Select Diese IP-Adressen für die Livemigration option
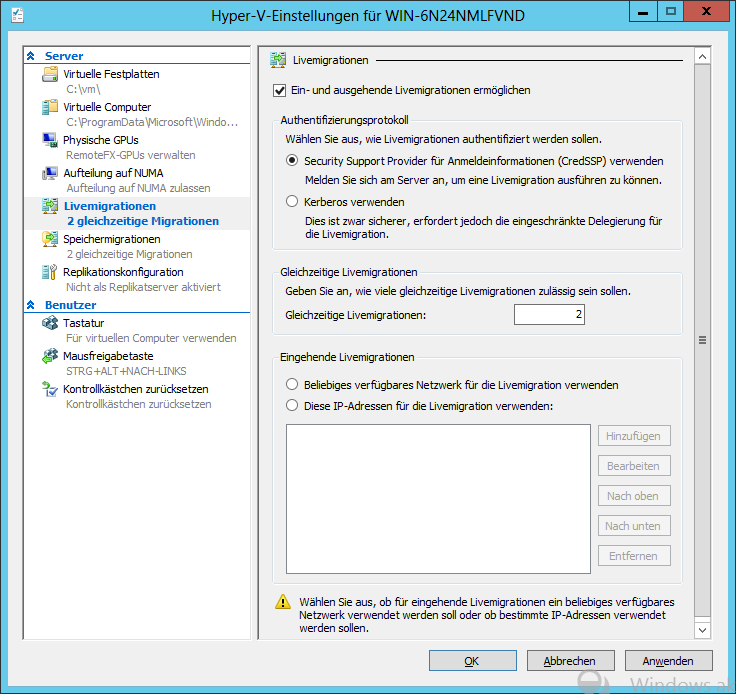This screenshot has width=736, height=694. point(292,406)
